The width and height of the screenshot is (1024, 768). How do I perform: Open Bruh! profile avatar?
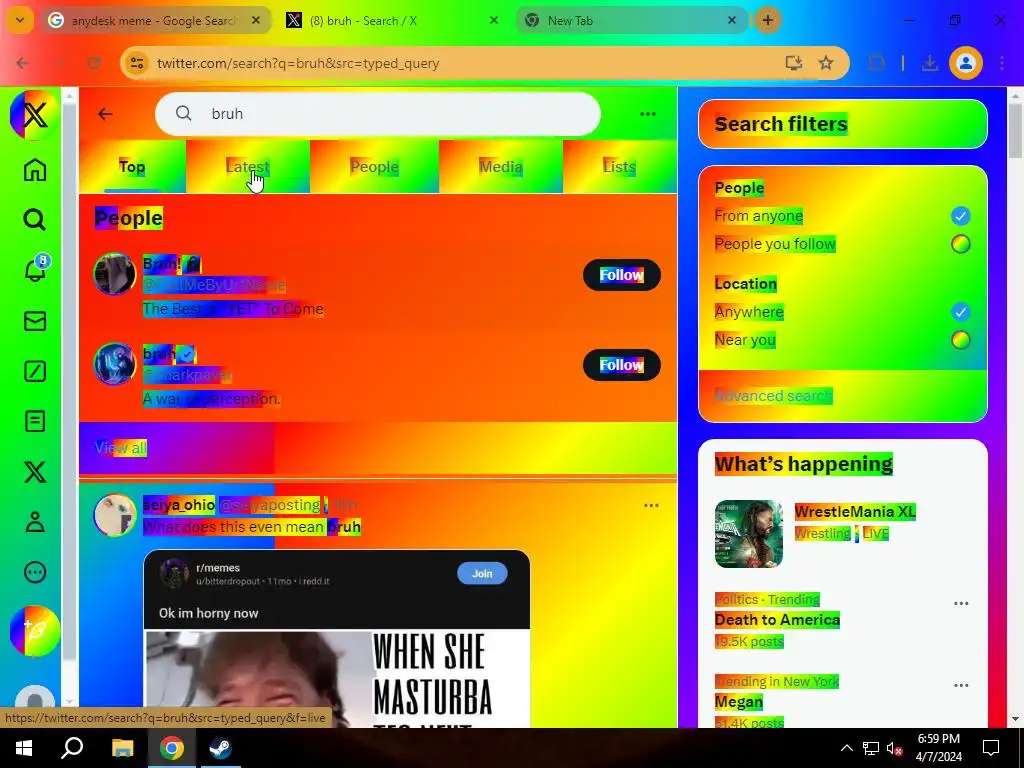click(114, 274)
